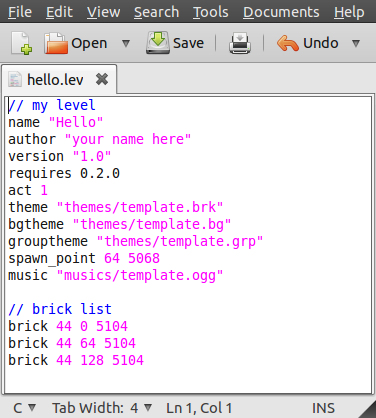Click the brick 44 128 5104 line

76,360
